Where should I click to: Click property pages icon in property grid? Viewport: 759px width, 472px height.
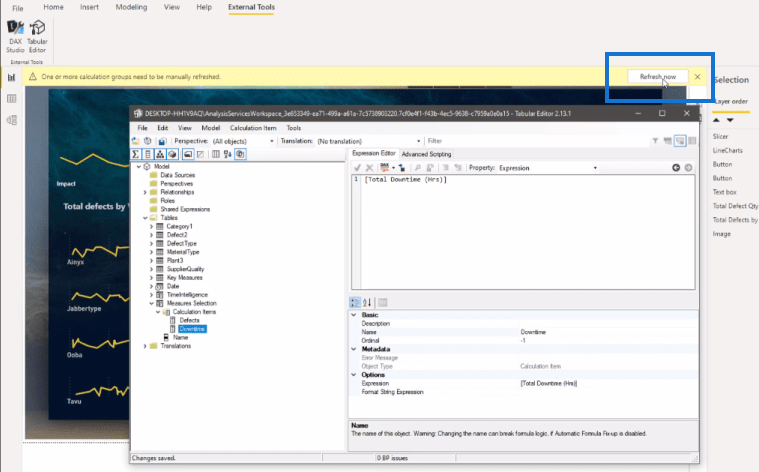382,303
